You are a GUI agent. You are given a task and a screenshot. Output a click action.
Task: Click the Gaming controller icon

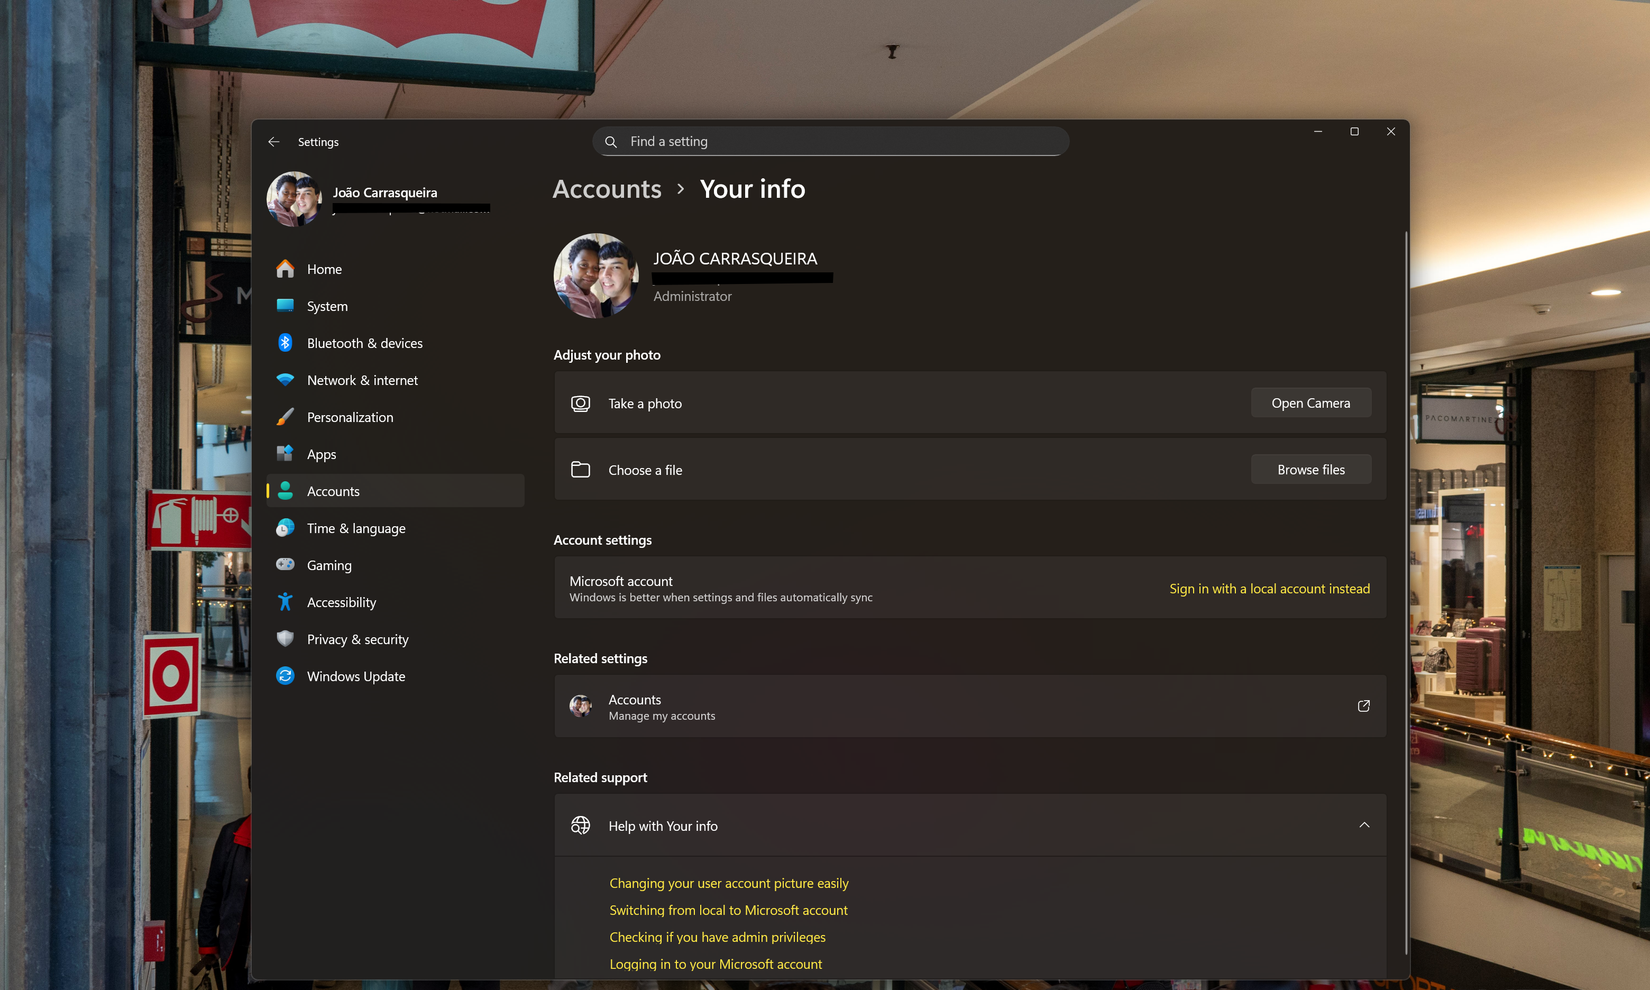click(x=285, y=565)
